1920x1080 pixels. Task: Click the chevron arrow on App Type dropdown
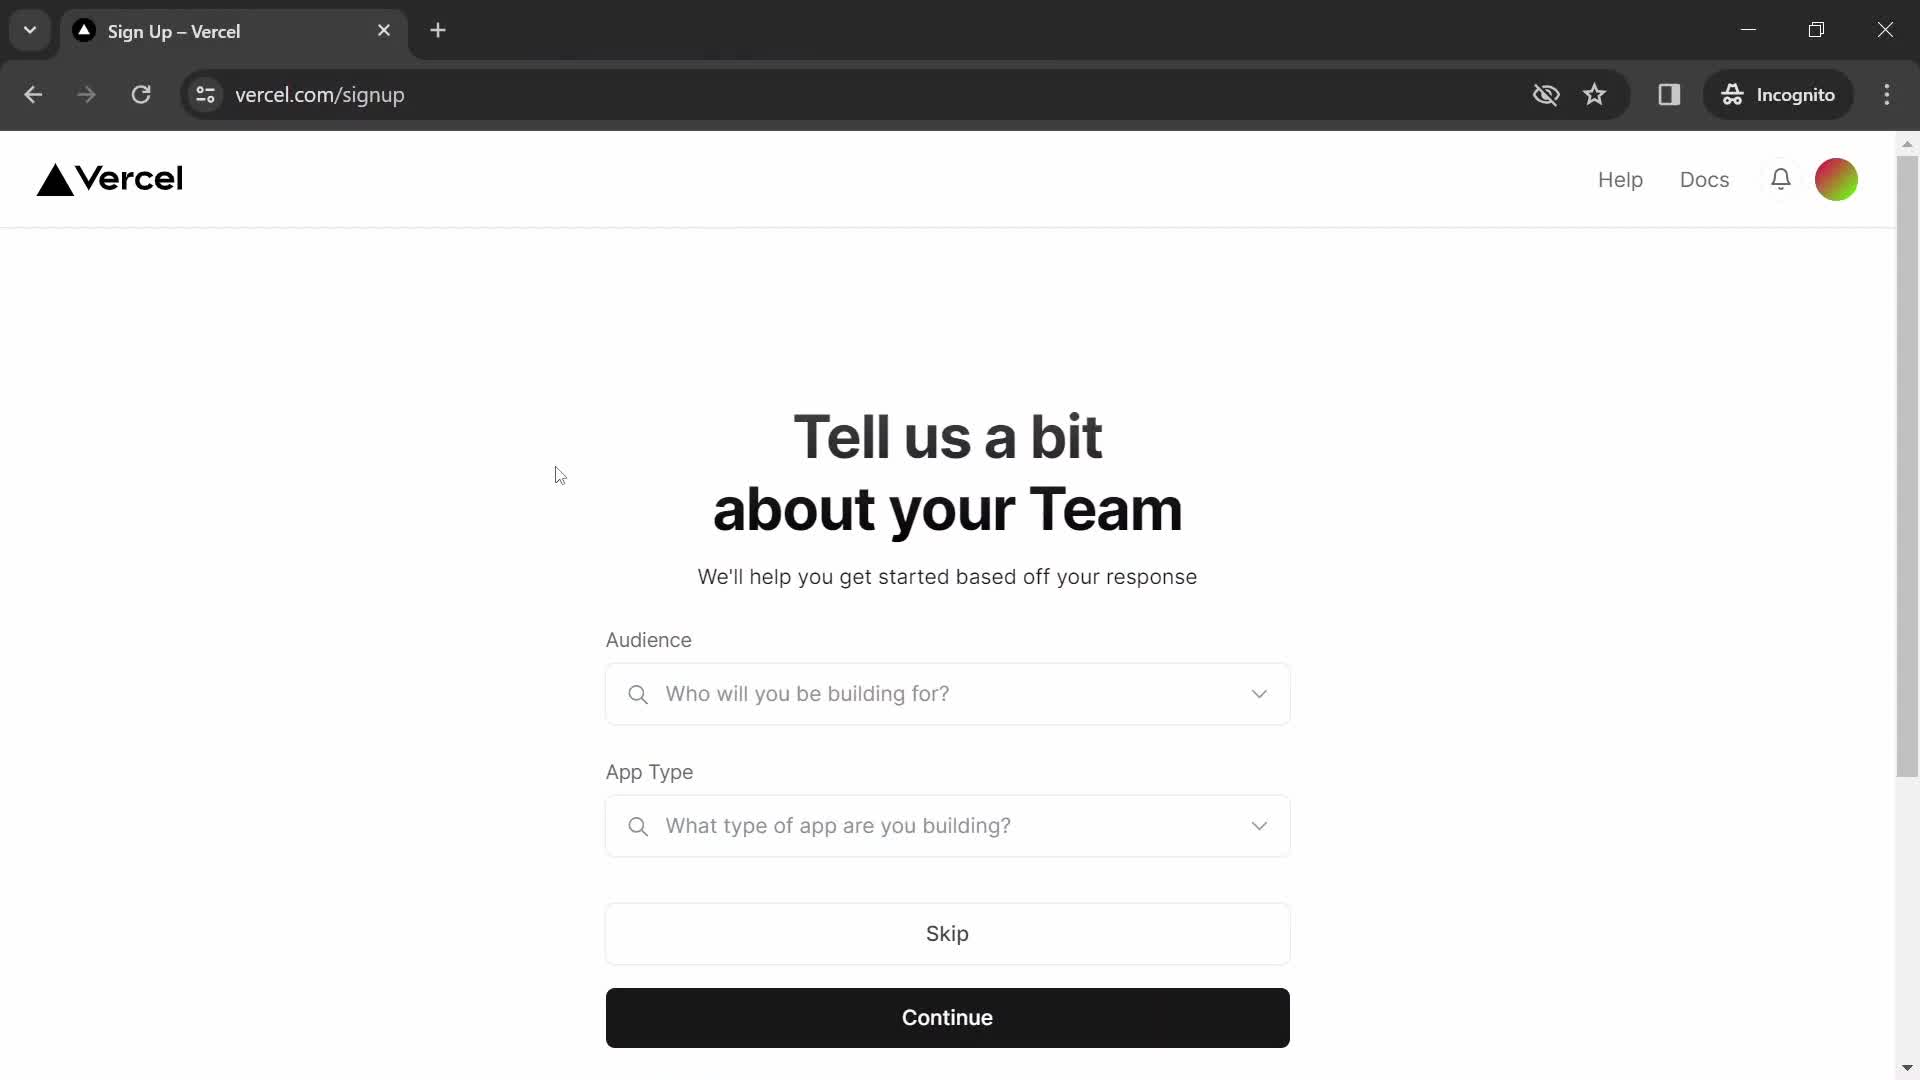1259,824
